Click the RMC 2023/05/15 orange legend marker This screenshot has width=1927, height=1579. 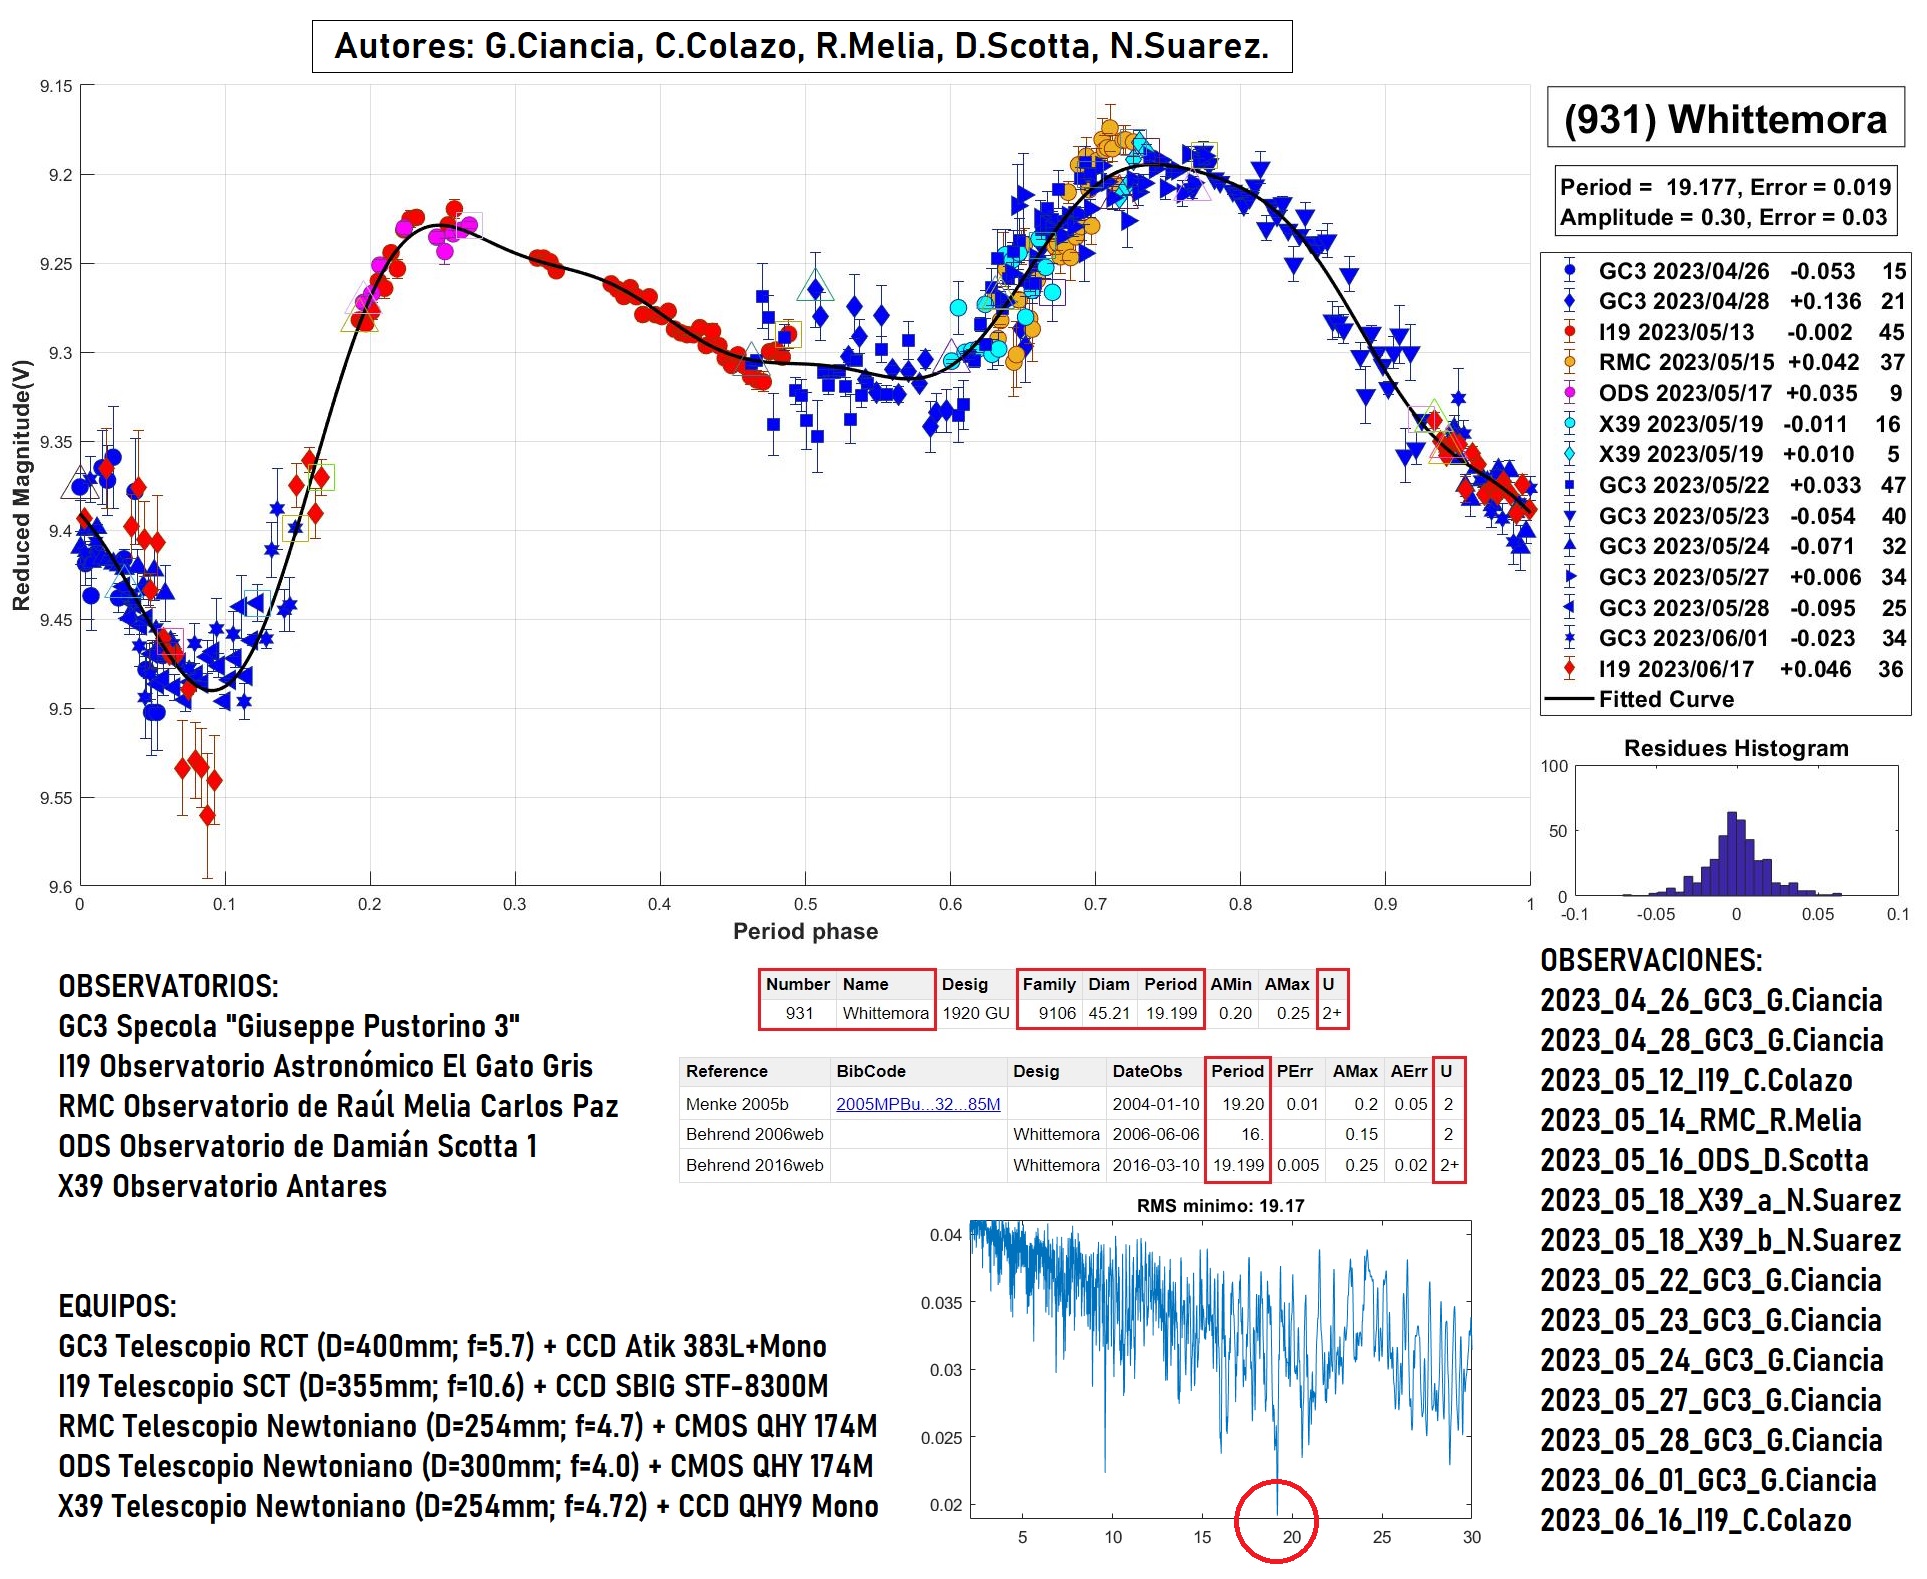[1569, 362]
